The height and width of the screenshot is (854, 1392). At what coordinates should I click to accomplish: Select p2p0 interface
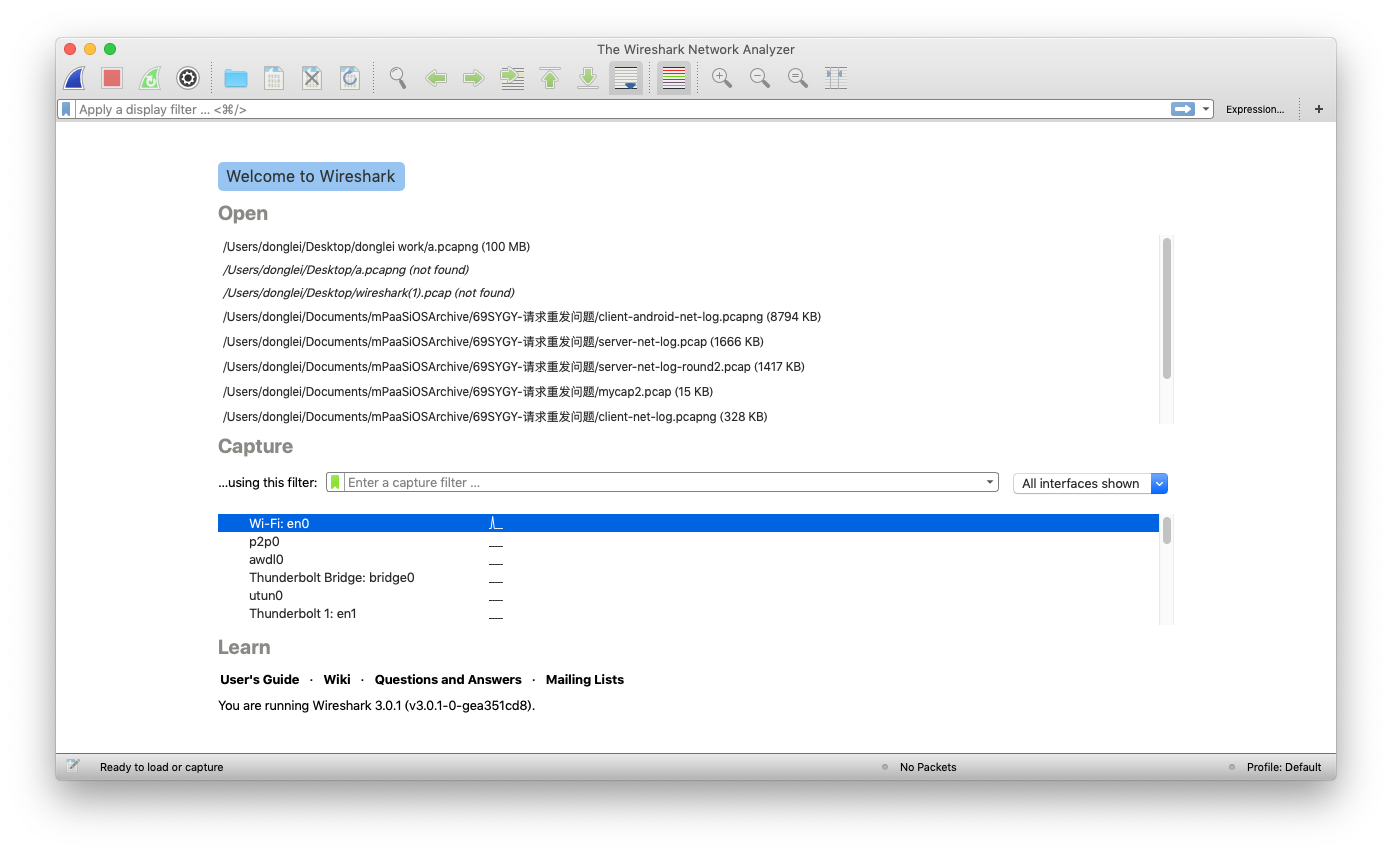tap(688, 542)
